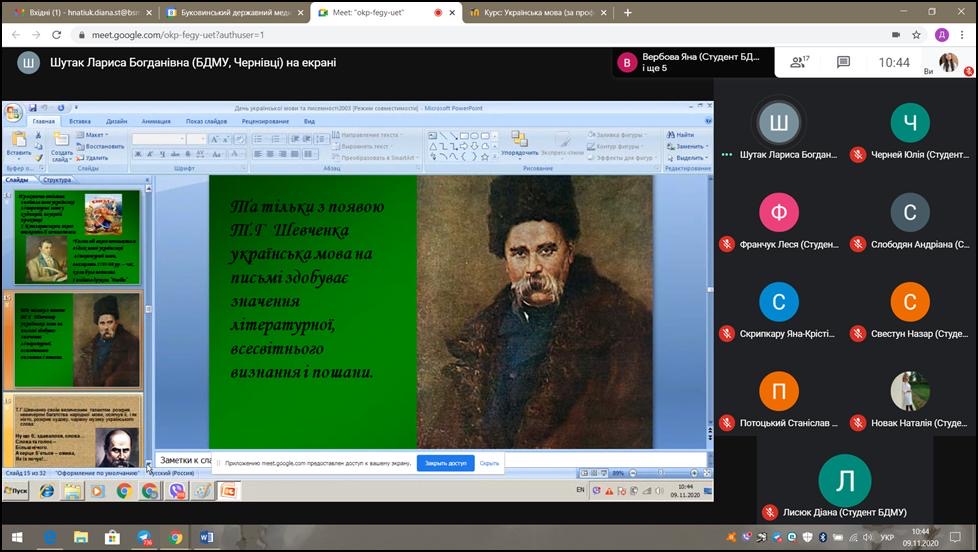Open Windows notification center
Image resolution: width=978 pixels, height=552 pixels.
pyautogui.click(x=955, y=537)
